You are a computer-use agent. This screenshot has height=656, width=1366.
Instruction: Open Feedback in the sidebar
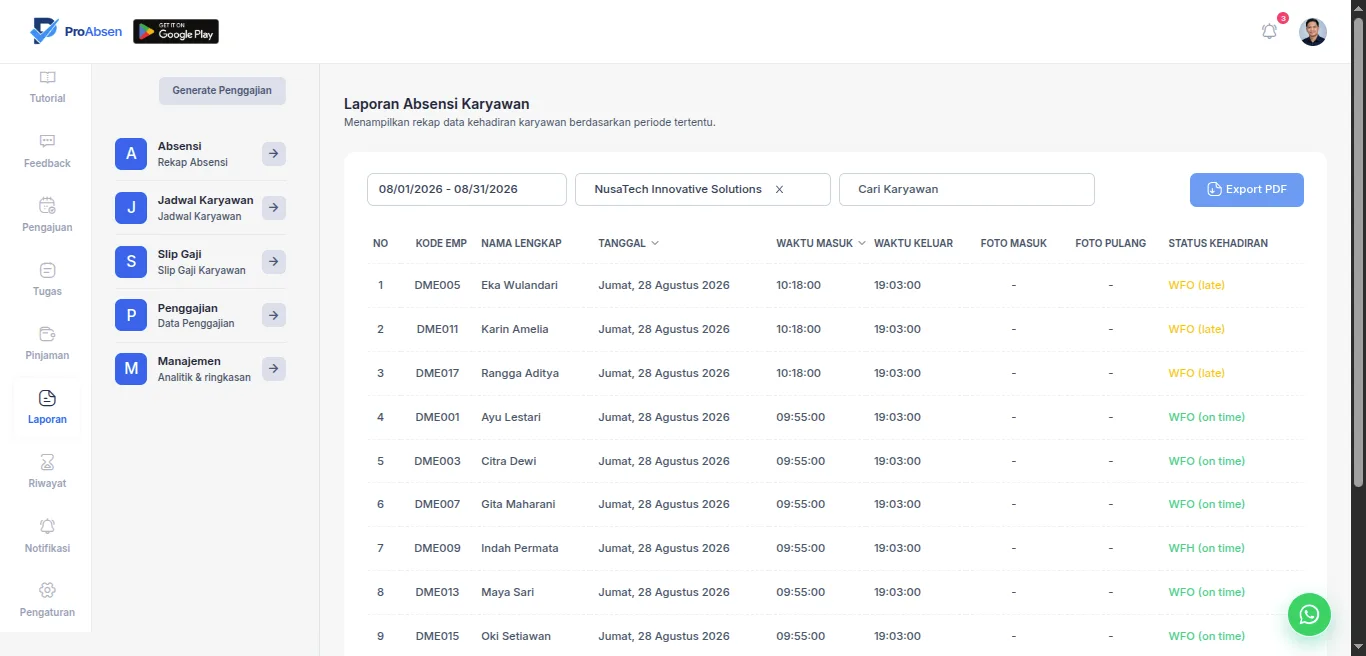click(x=47, y=151)
